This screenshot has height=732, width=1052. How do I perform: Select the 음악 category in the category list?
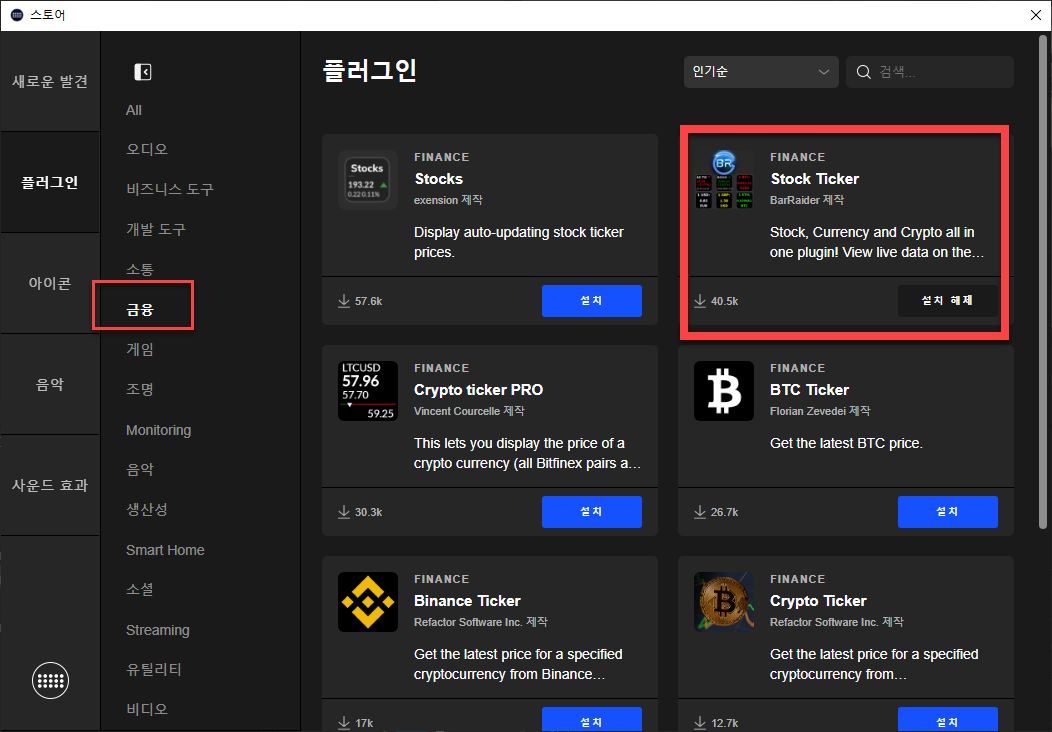coord(140,470)
